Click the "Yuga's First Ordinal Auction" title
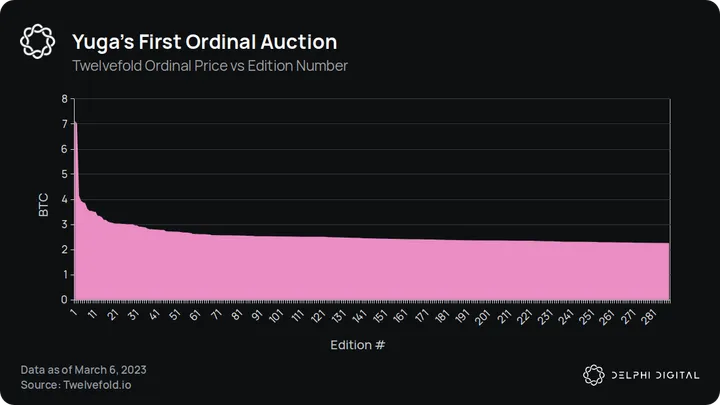The image size is (720, 405). (x=204, y=42)
